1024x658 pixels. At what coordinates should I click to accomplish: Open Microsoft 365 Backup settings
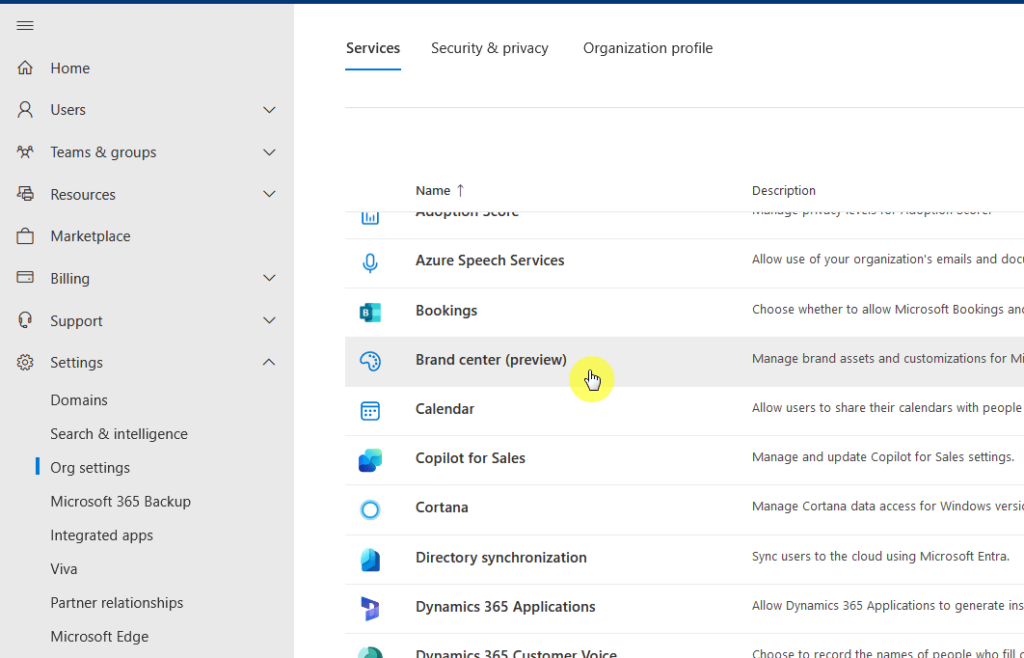pyautogui.click(x=121, y=501)
